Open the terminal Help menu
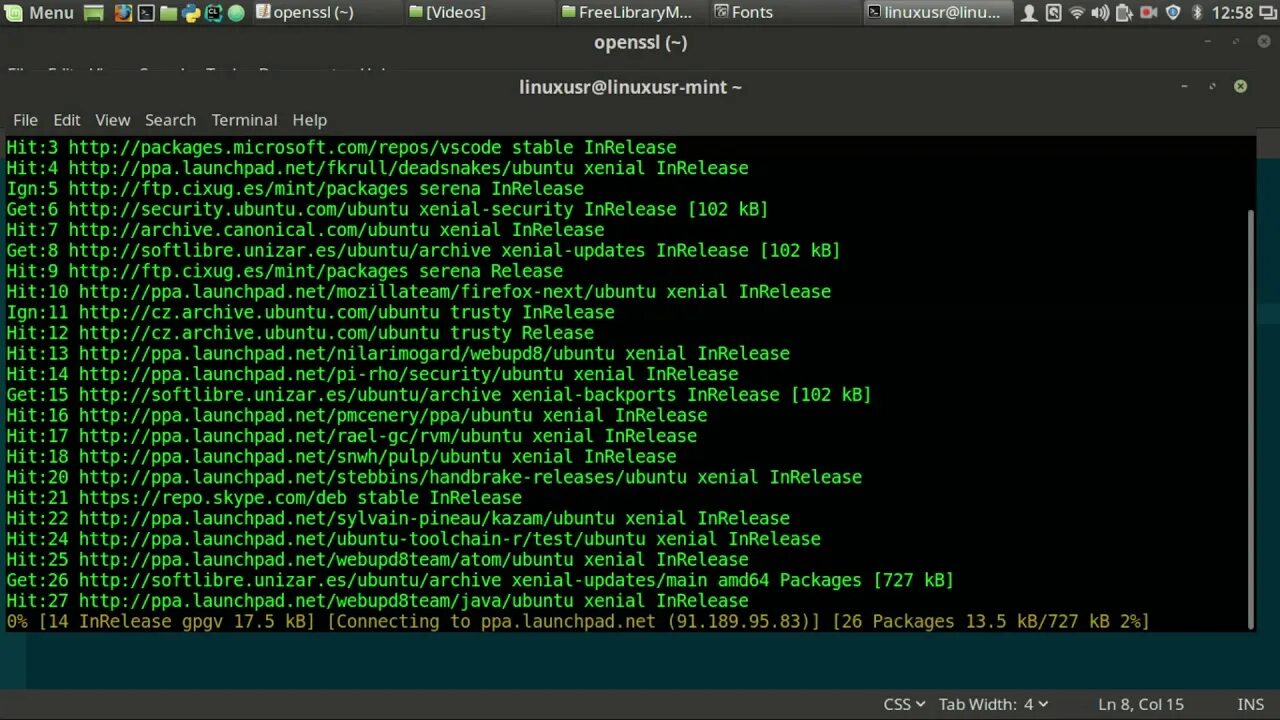This screenshot has height=720, width=1280. [310, 119]
